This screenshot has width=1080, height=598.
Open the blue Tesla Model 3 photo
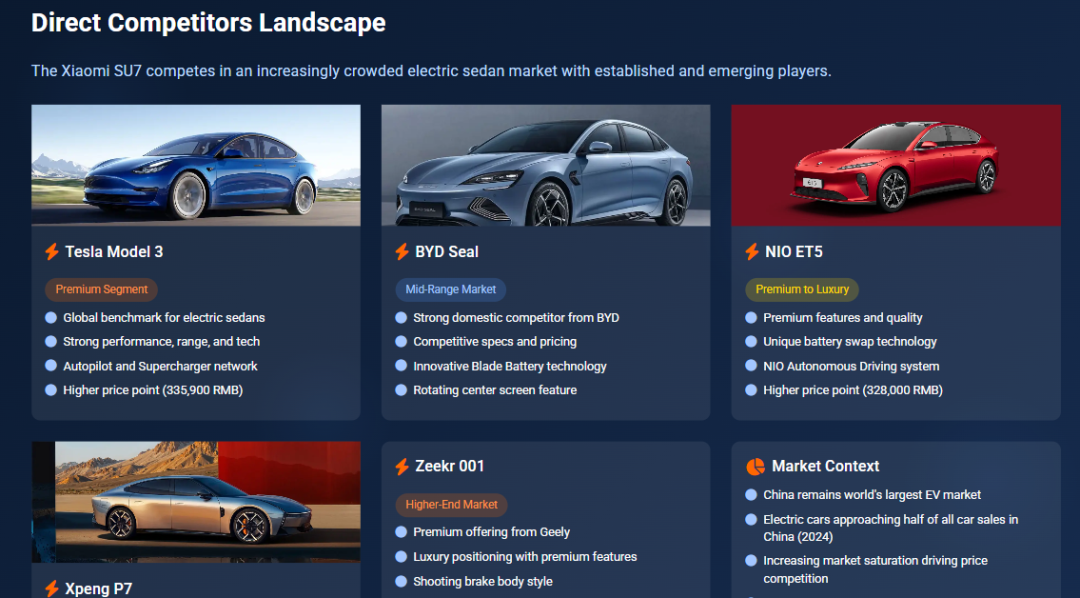click(x=196, y=165)
